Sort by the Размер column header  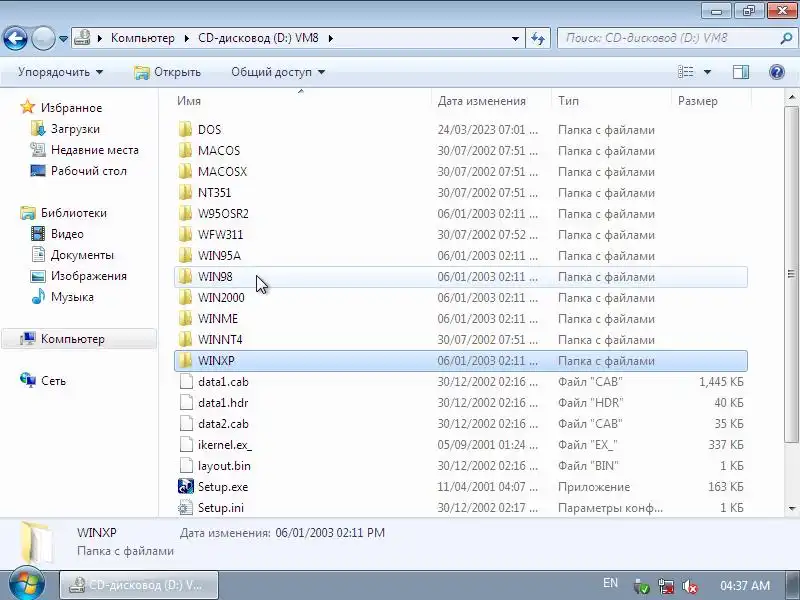(x=711, y=101)
